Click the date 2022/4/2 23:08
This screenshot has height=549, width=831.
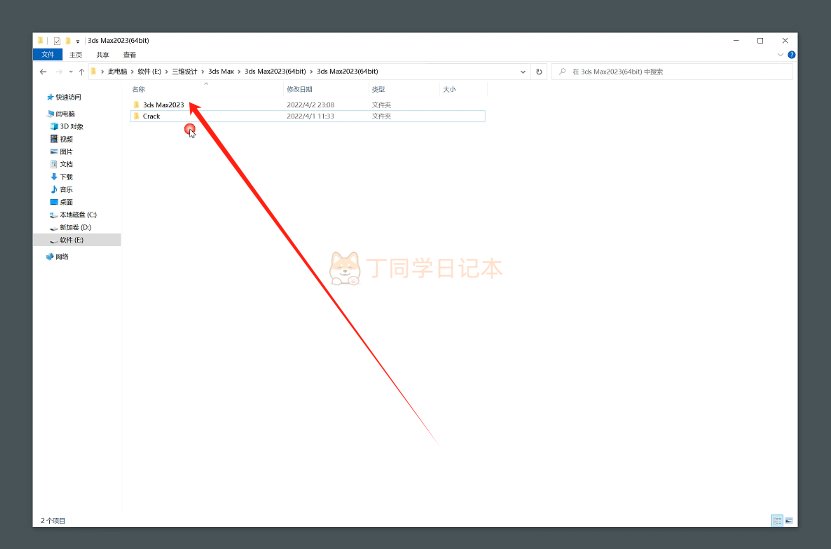coord(311,104)
